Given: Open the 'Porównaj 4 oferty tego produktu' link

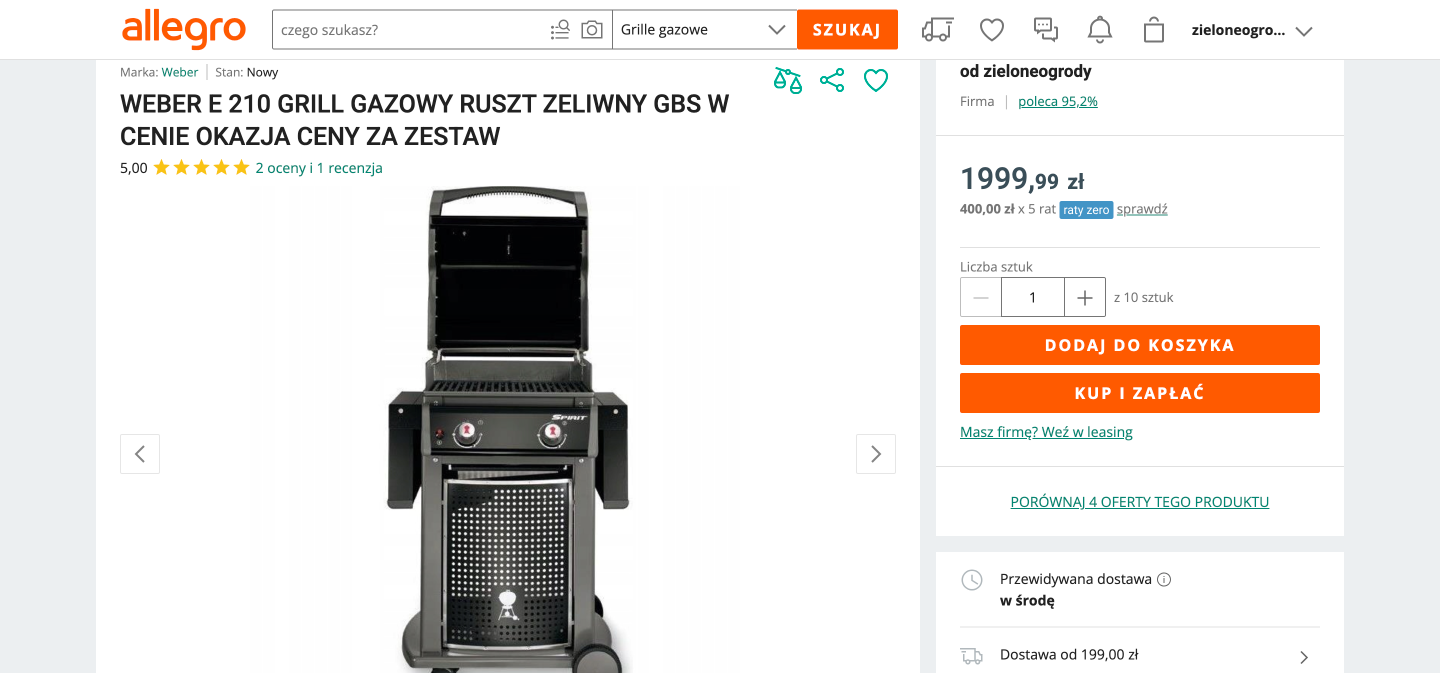Looking at the screenshot, I should coord(1139,502).
